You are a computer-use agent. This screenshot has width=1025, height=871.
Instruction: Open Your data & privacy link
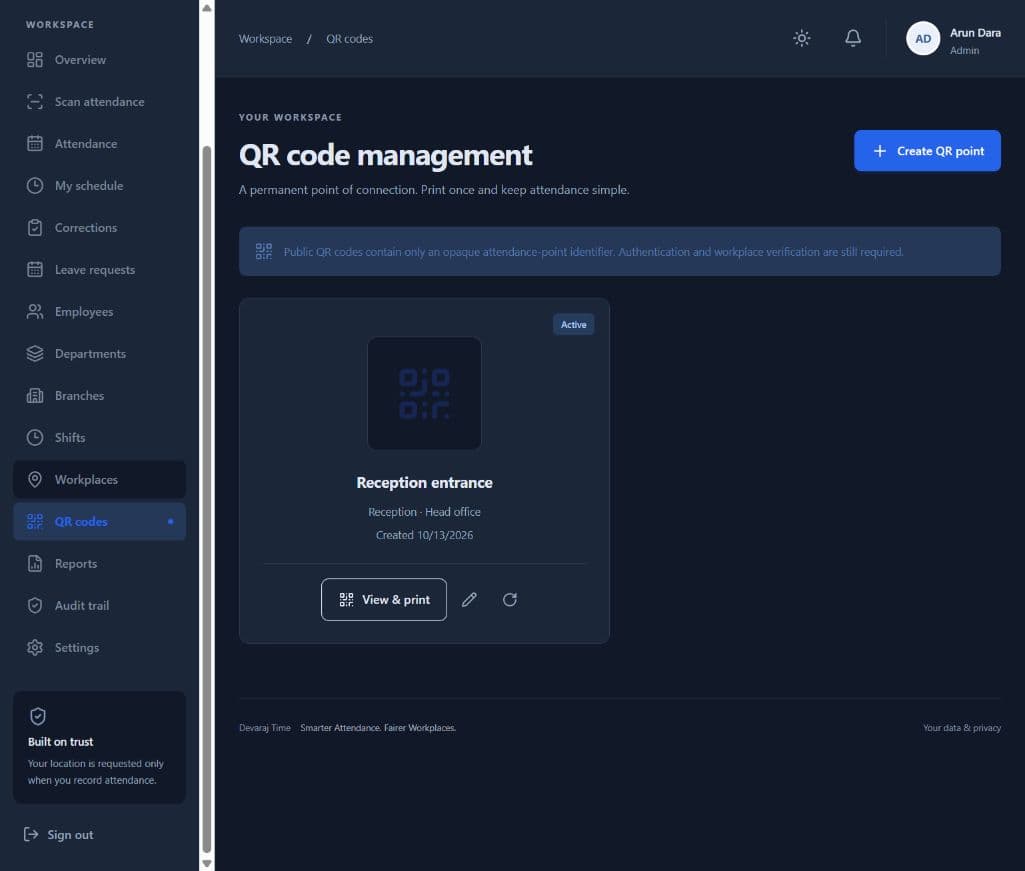tap(962, 728)
